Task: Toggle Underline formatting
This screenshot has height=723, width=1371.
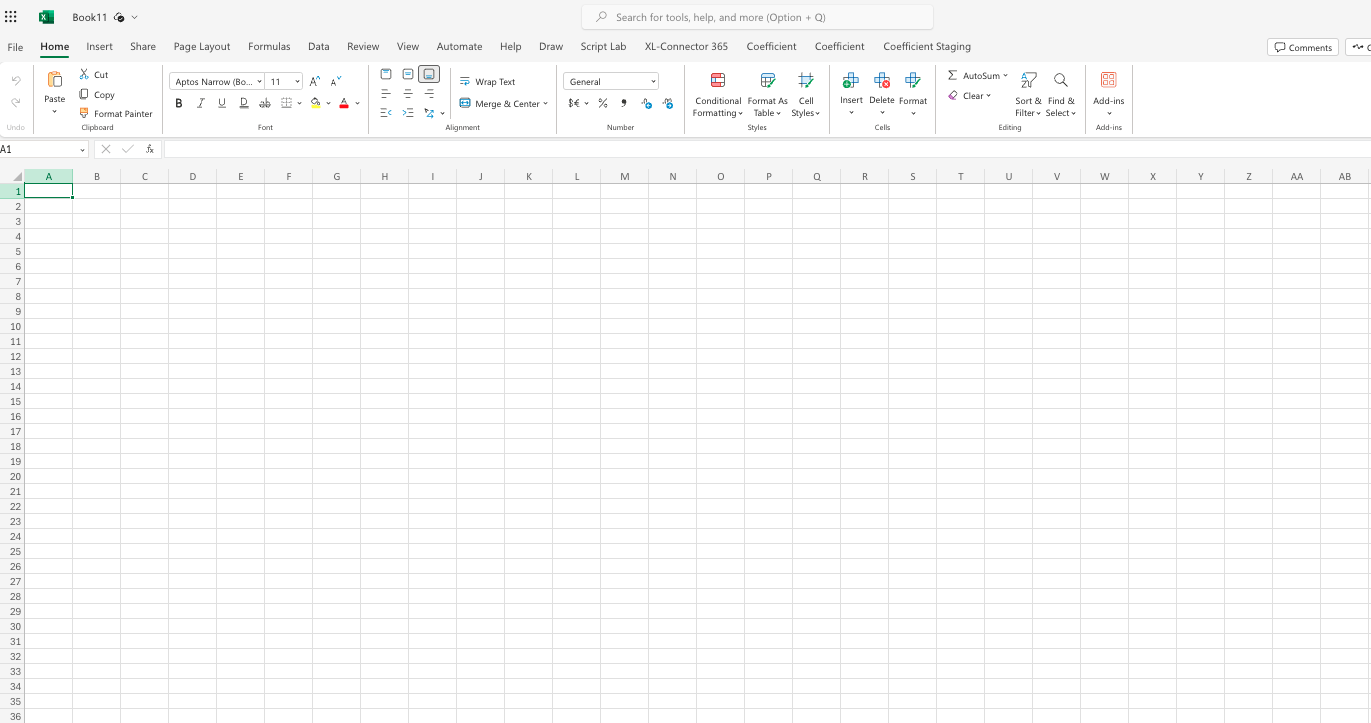Action: coord(222,103)
